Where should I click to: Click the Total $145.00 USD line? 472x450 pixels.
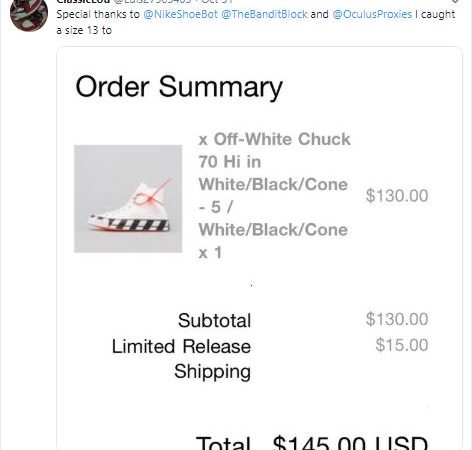(312, 443)
